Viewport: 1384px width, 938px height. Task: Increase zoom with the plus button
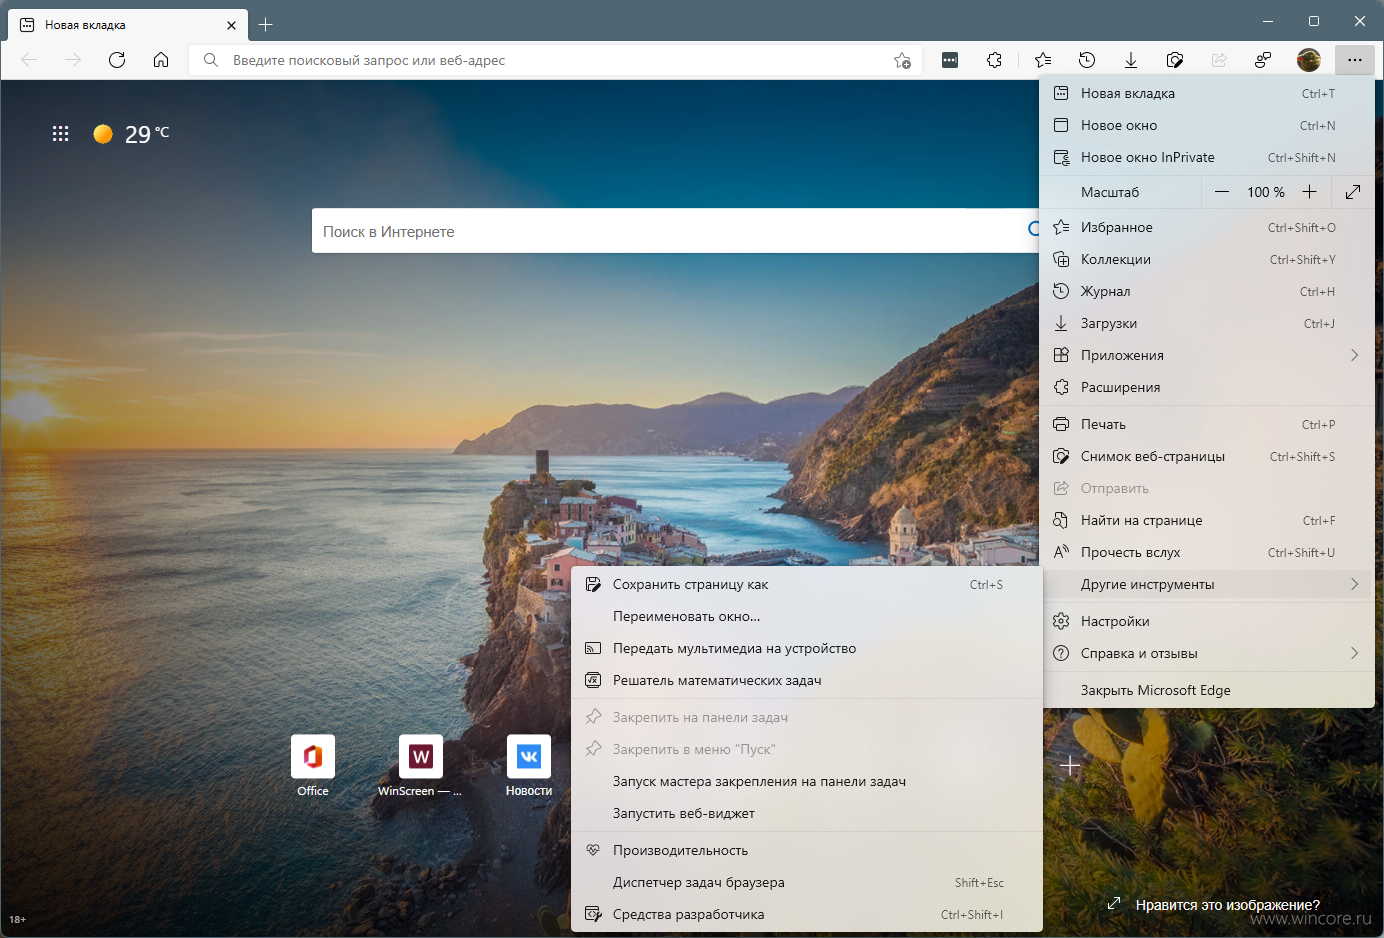click(x=1309, y=192)
